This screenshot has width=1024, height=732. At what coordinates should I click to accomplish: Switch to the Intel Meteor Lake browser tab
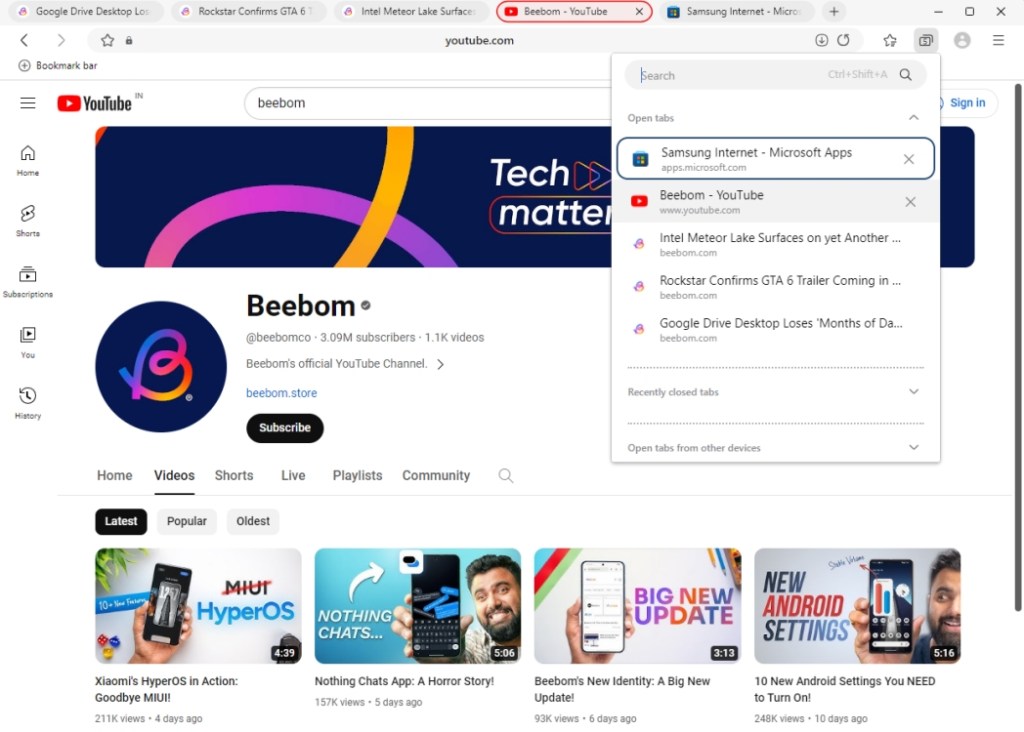coord(411,12)
